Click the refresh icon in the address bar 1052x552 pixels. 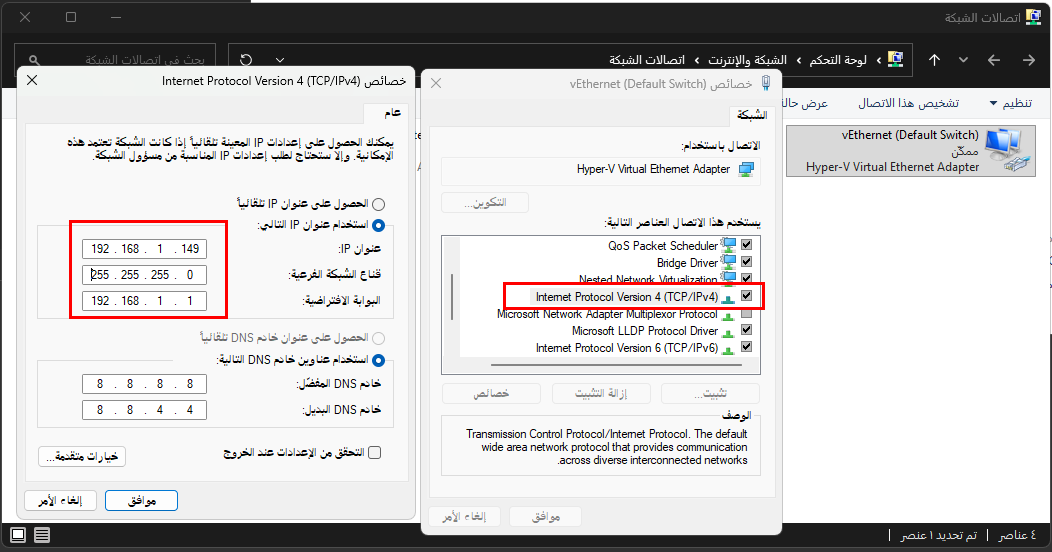(x=246, y=60)
